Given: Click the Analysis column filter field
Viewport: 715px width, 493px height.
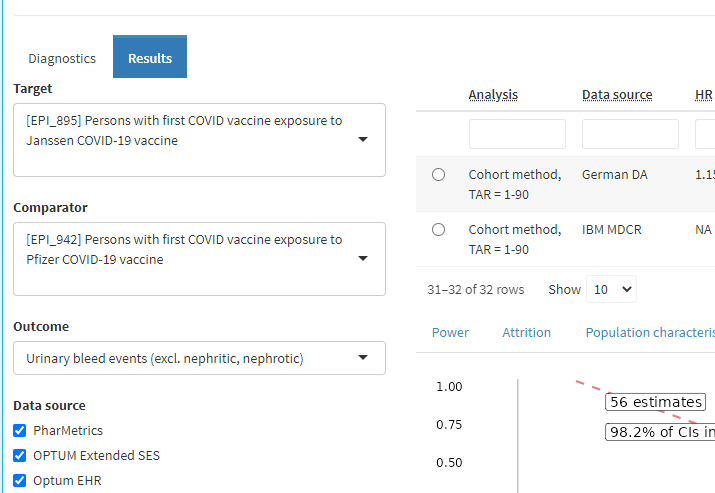Looking at the screenshot, I should tap(517, 134).
